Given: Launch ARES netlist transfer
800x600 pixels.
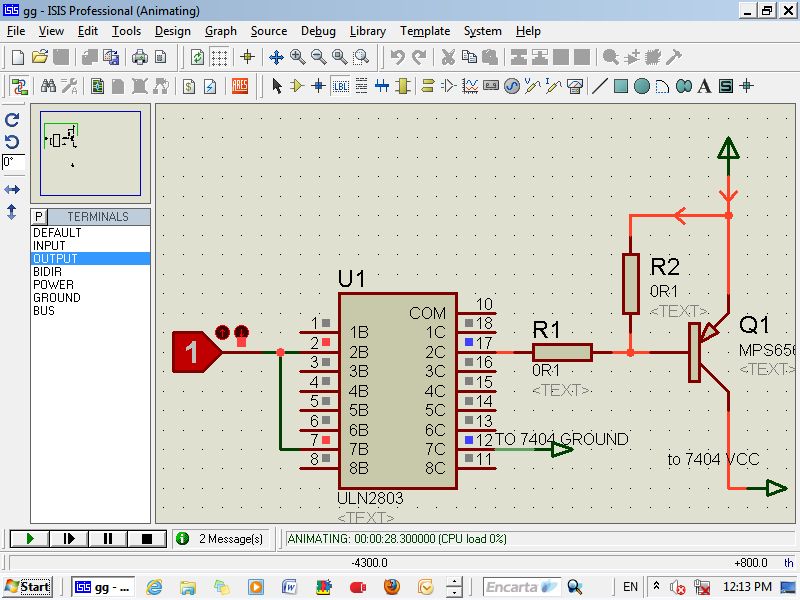Looking at the screenshot, I should click(x=240, y=86).
